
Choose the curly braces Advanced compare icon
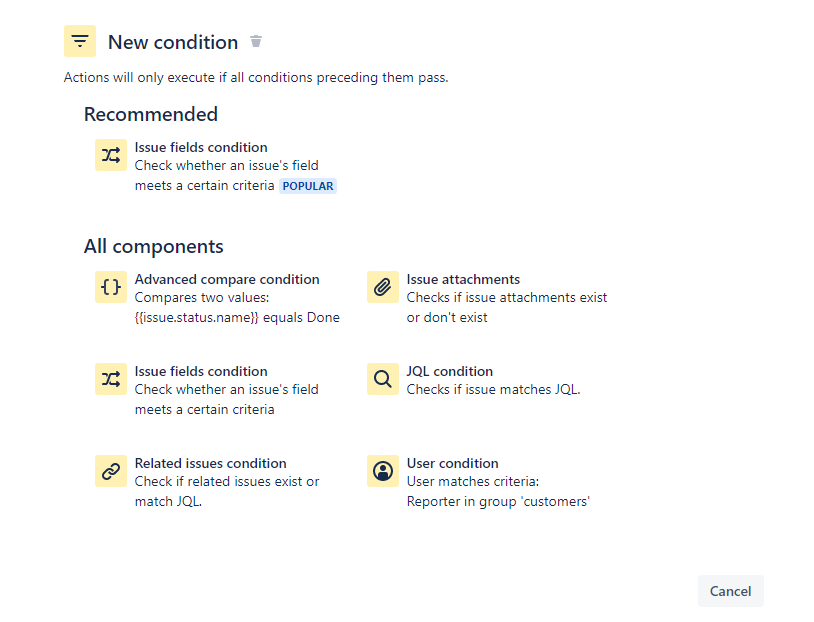(x=111, y=287)
